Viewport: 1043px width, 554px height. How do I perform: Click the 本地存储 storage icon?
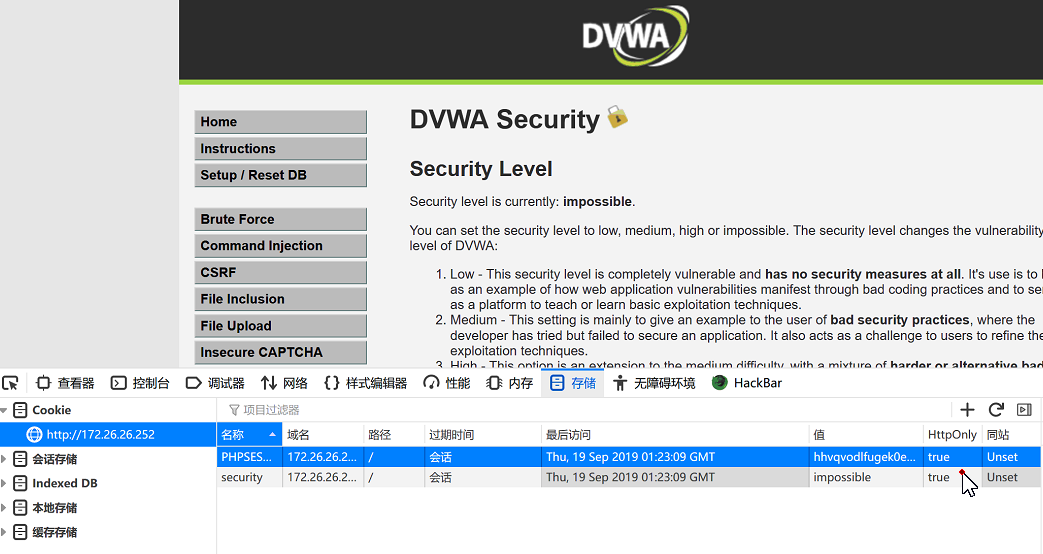click(x=21, y=508)
